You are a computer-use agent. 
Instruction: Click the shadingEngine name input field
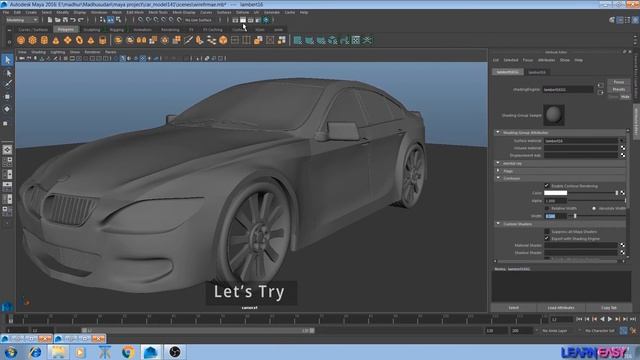(x=568, y=89)
